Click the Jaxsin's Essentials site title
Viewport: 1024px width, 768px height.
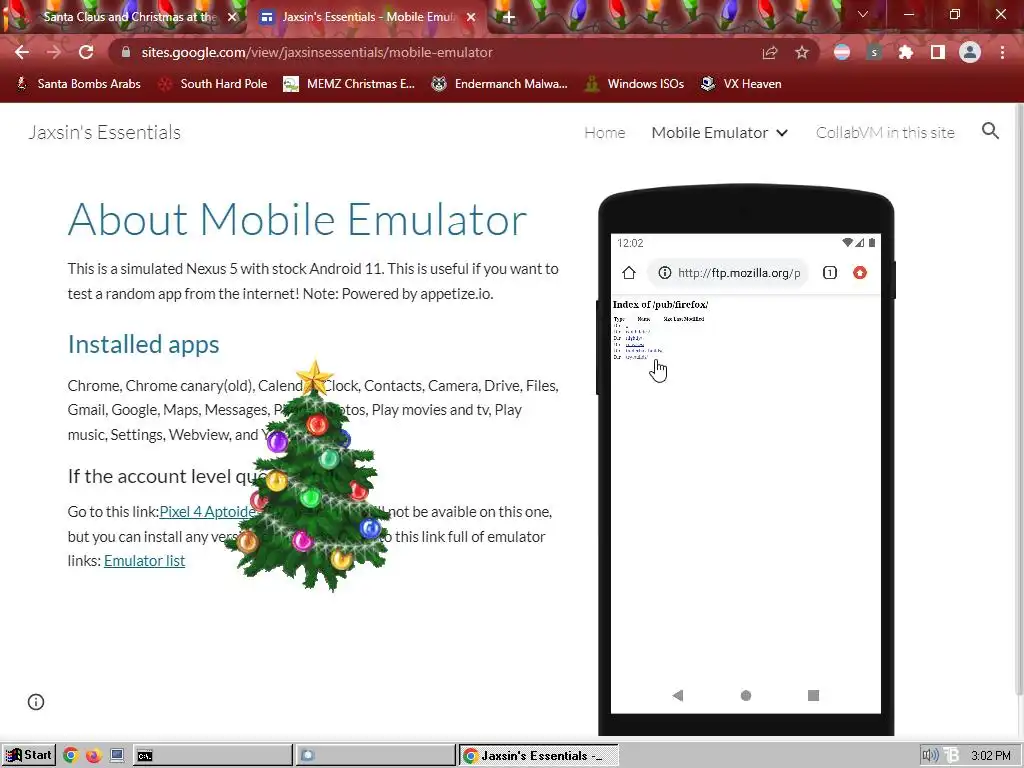pyautogui.click(x=104, y=133)
